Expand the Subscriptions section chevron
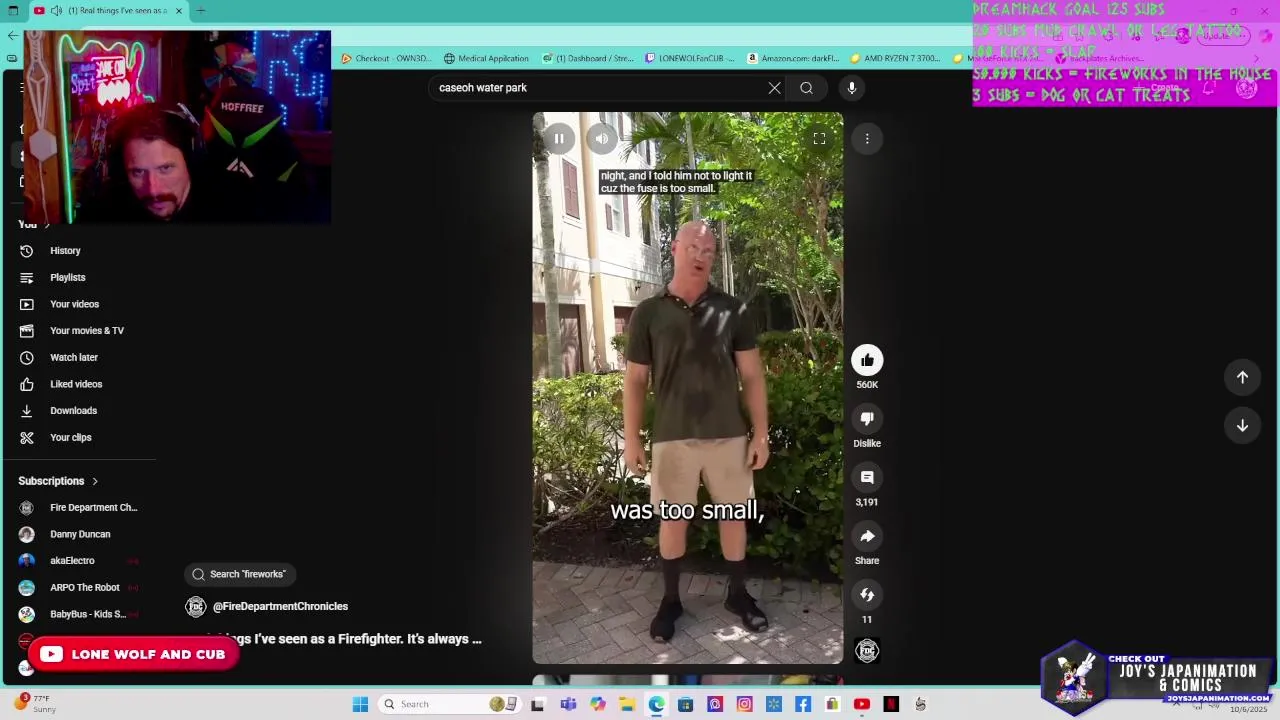 [95, 481]
